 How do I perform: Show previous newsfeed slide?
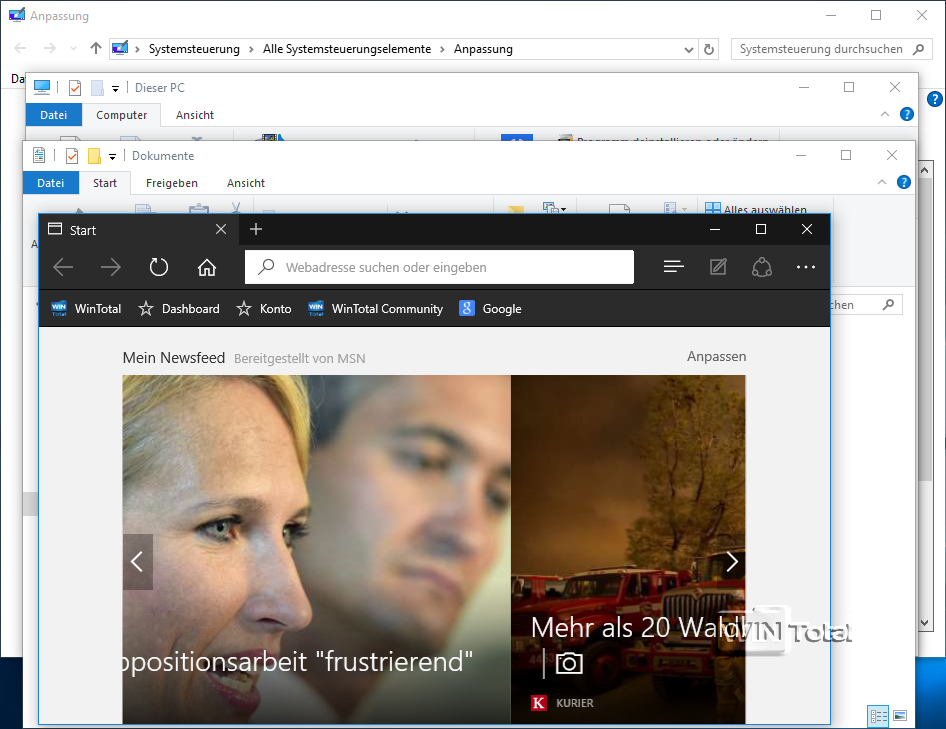click(x=138, y=562)
